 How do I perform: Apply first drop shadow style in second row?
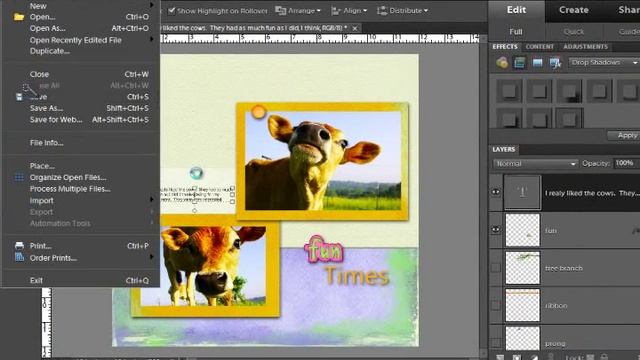coord(509,118)
